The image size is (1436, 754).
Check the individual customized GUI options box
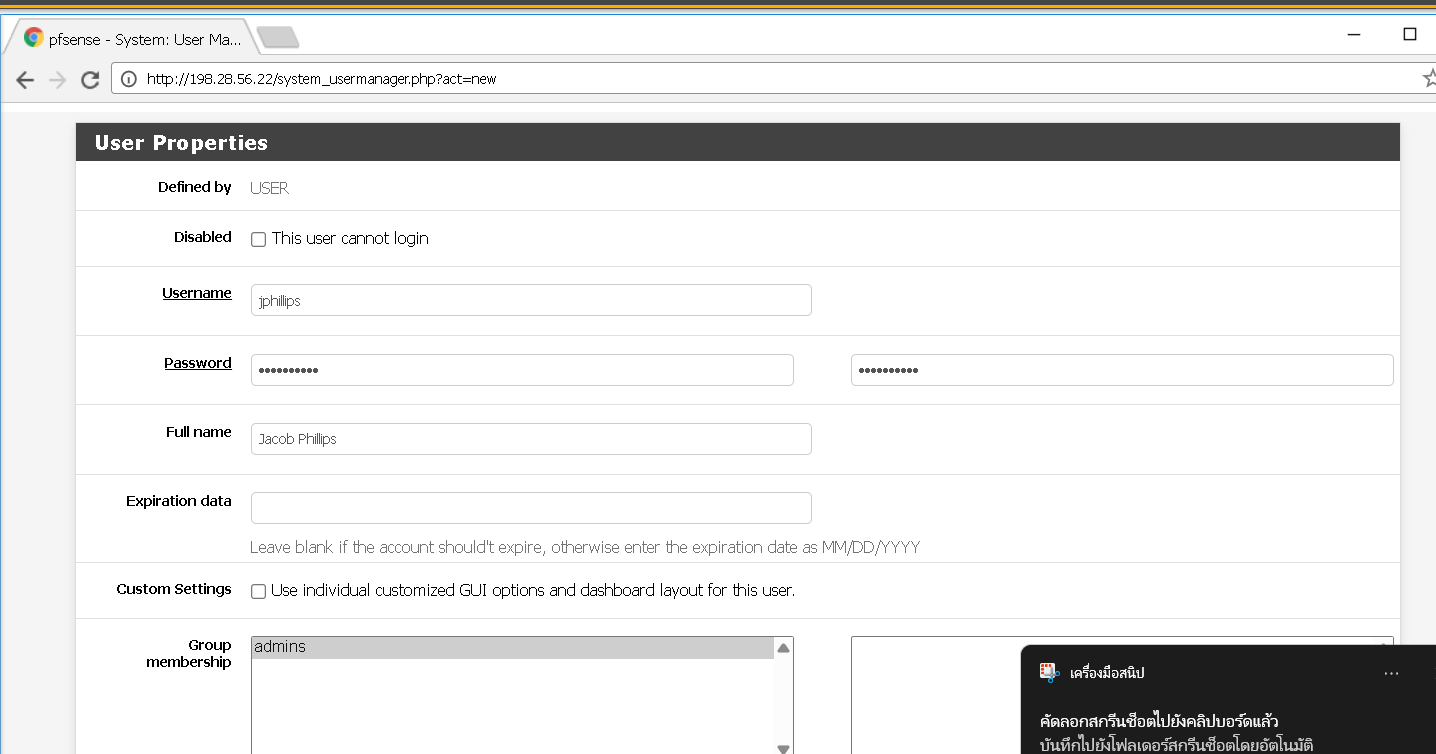[x=258, y=591]
